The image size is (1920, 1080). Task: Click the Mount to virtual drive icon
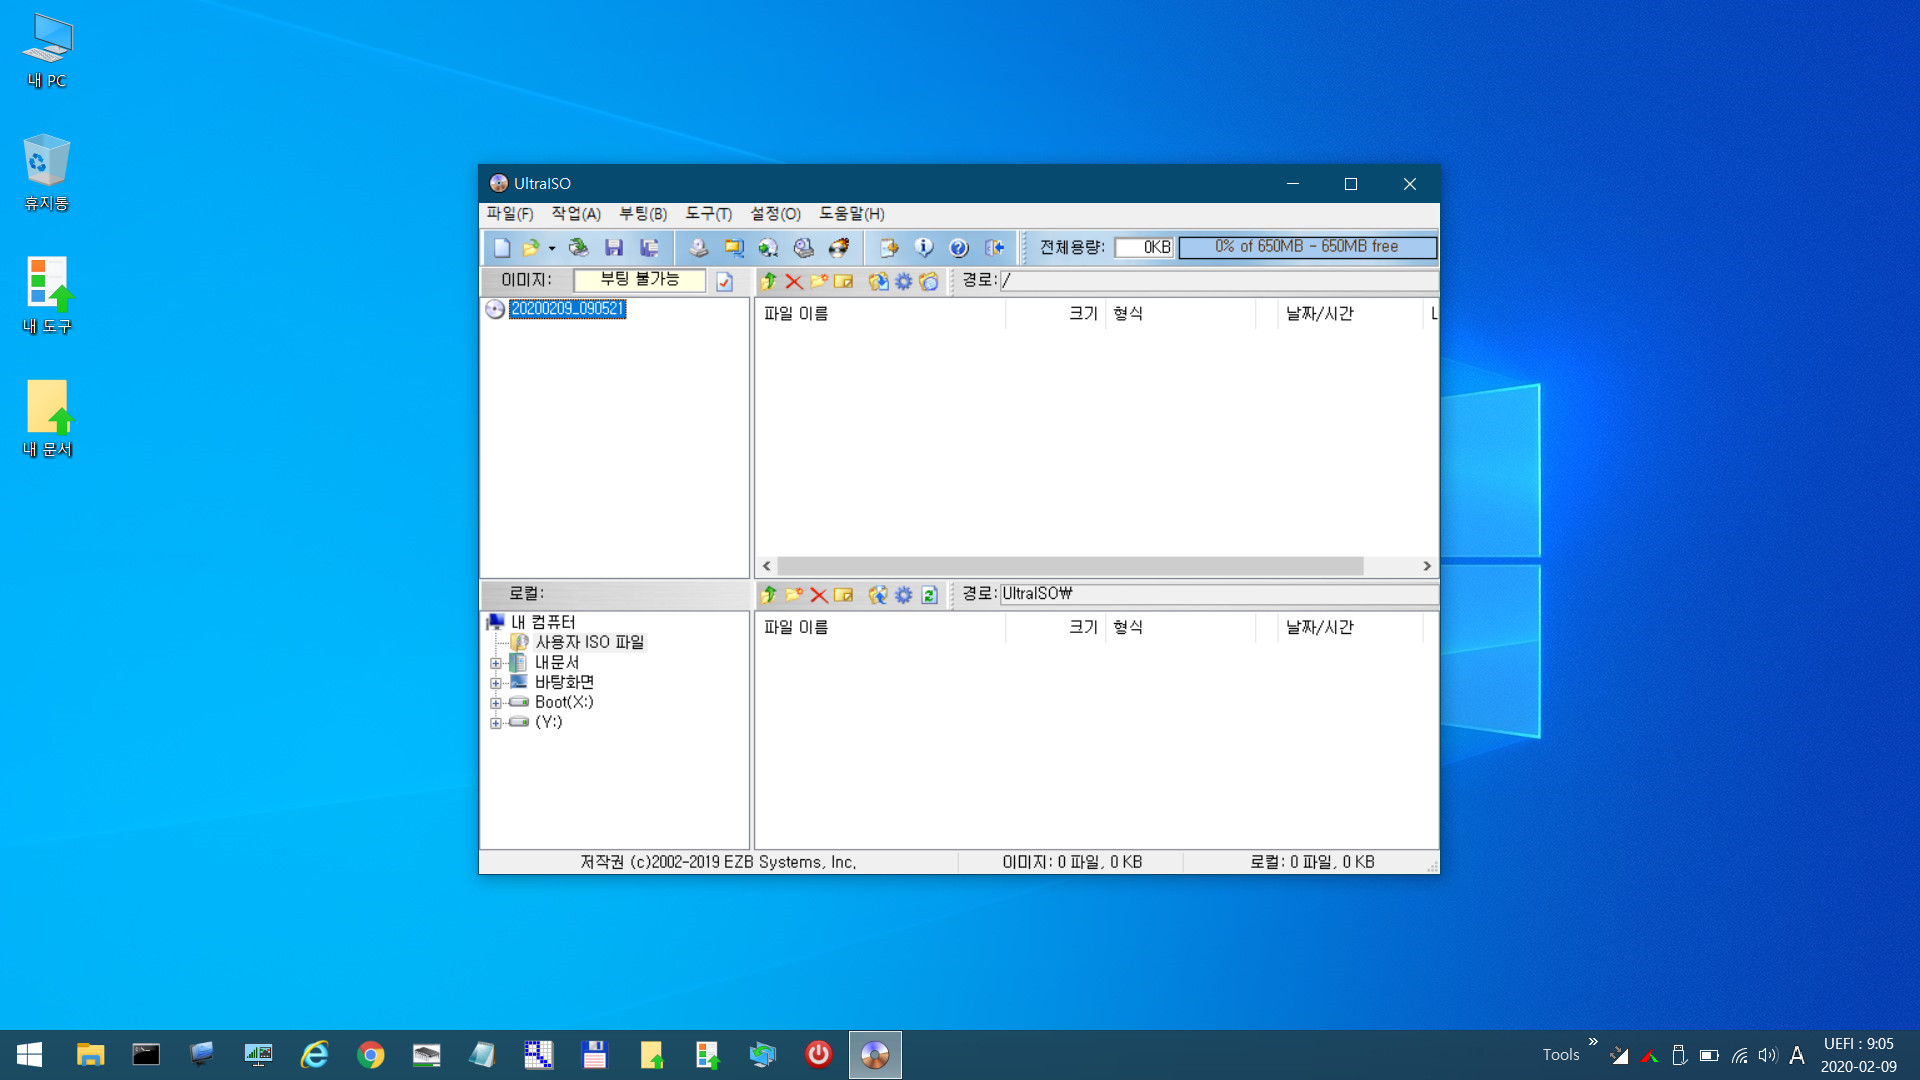pyautogui.click(x=803, y=247)
